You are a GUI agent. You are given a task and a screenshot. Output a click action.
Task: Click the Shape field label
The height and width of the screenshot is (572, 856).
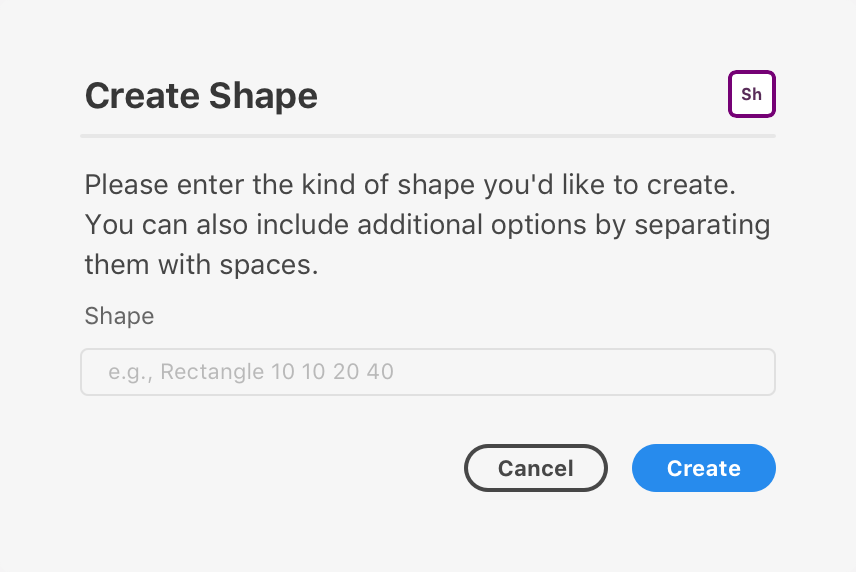click(x=119, y=316)
